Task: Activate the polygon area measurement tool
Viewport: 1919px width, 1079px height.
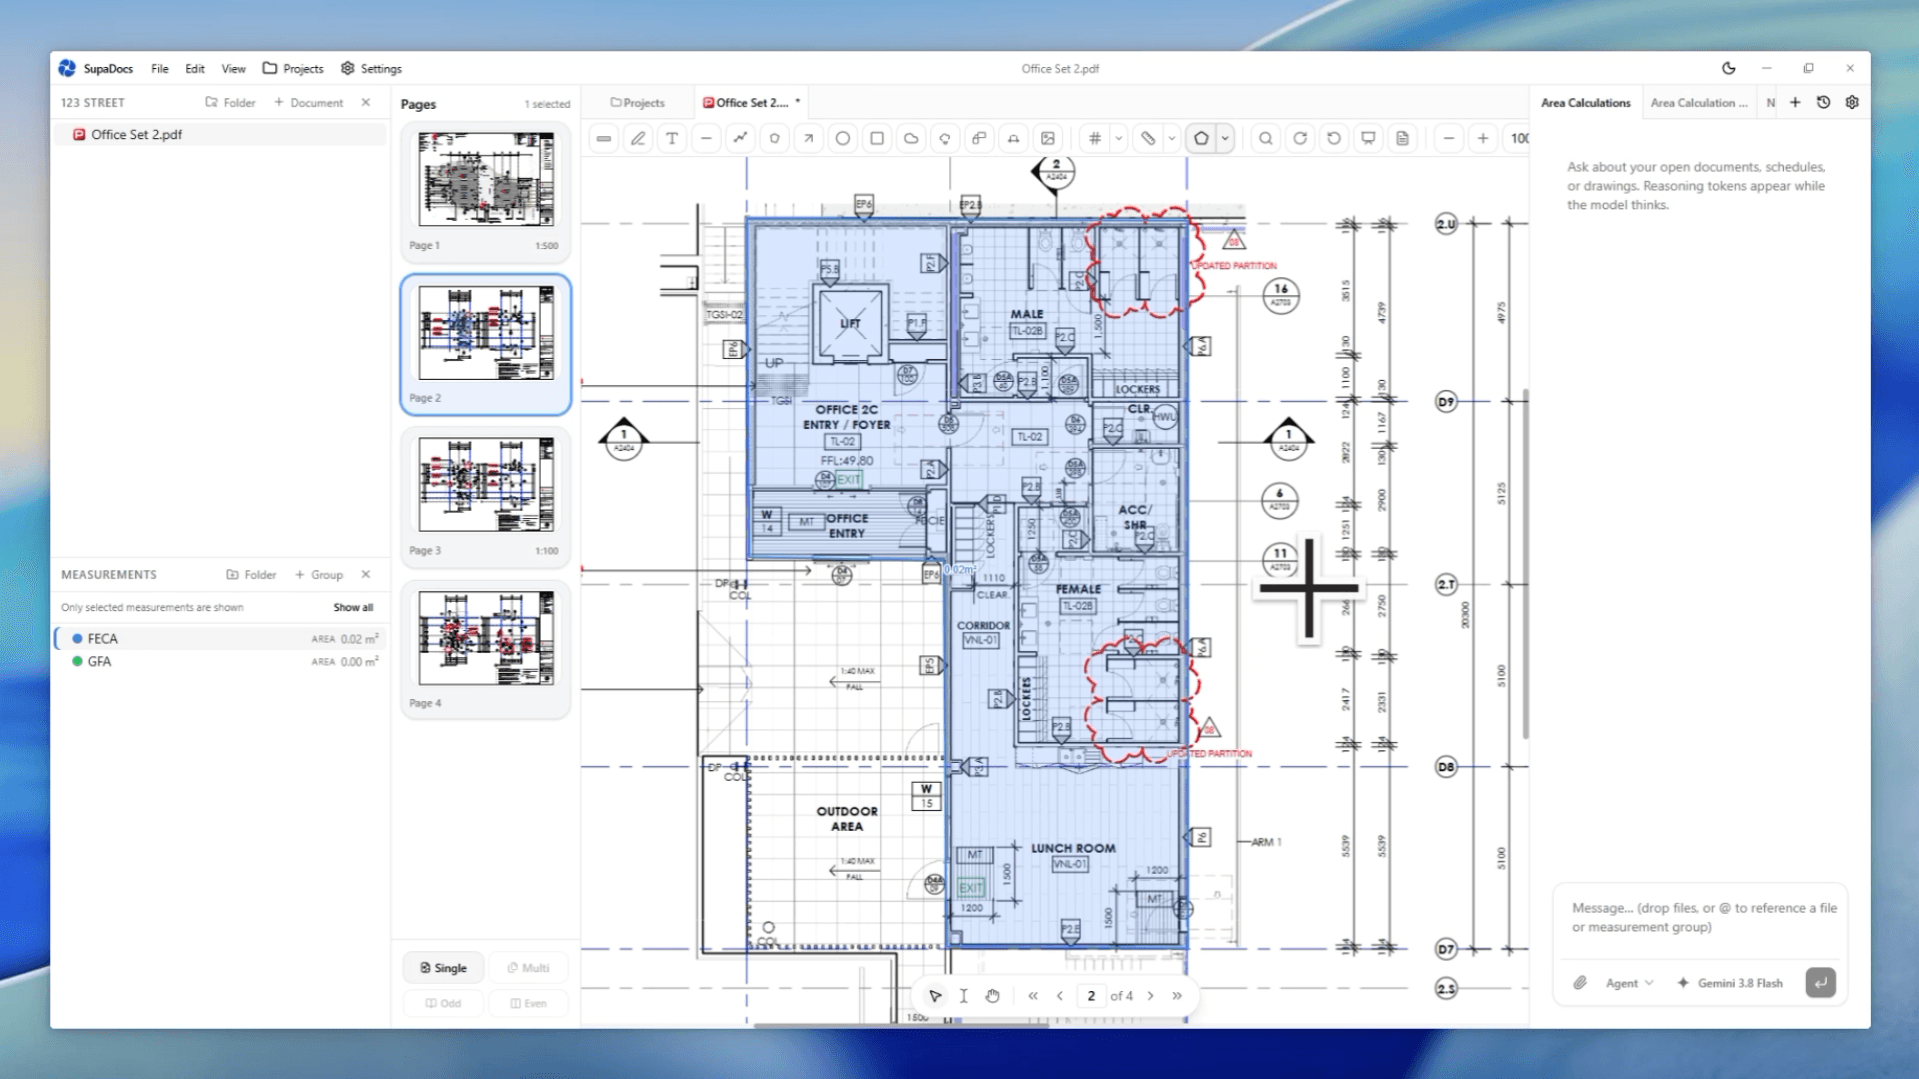Action: pos(1201,139)
